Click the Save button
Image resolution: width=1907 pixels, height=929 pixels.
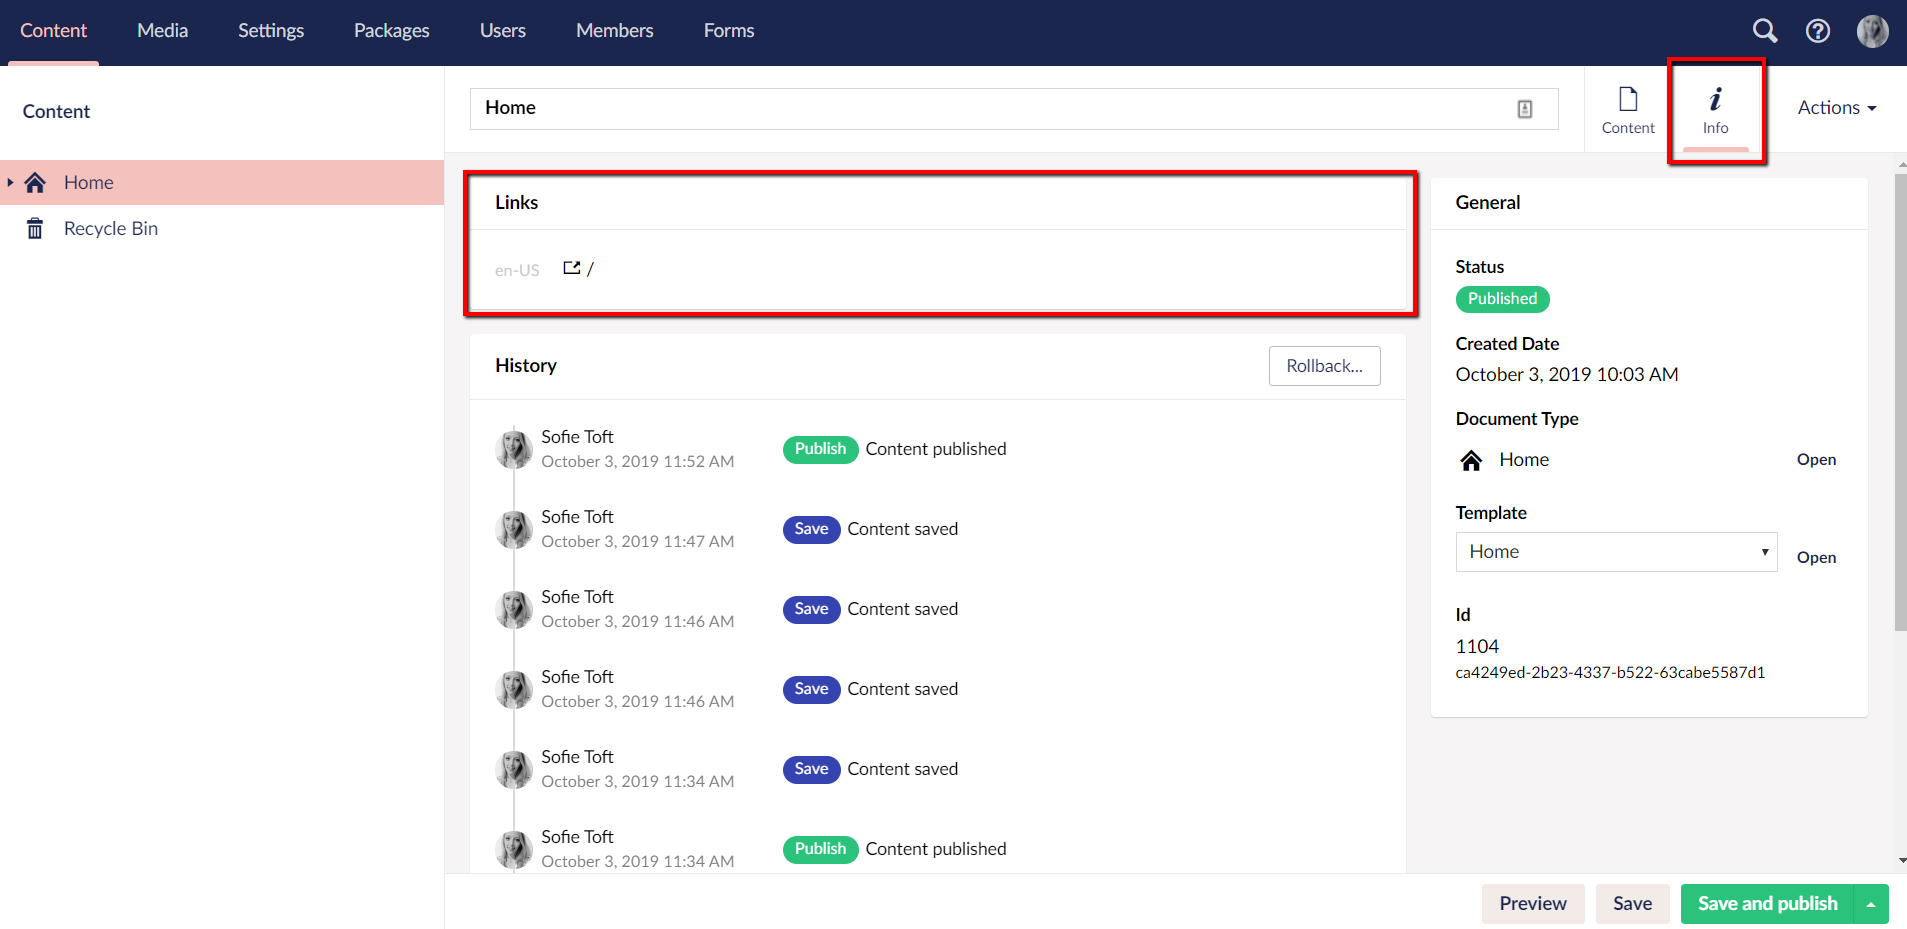[1633, 904]
